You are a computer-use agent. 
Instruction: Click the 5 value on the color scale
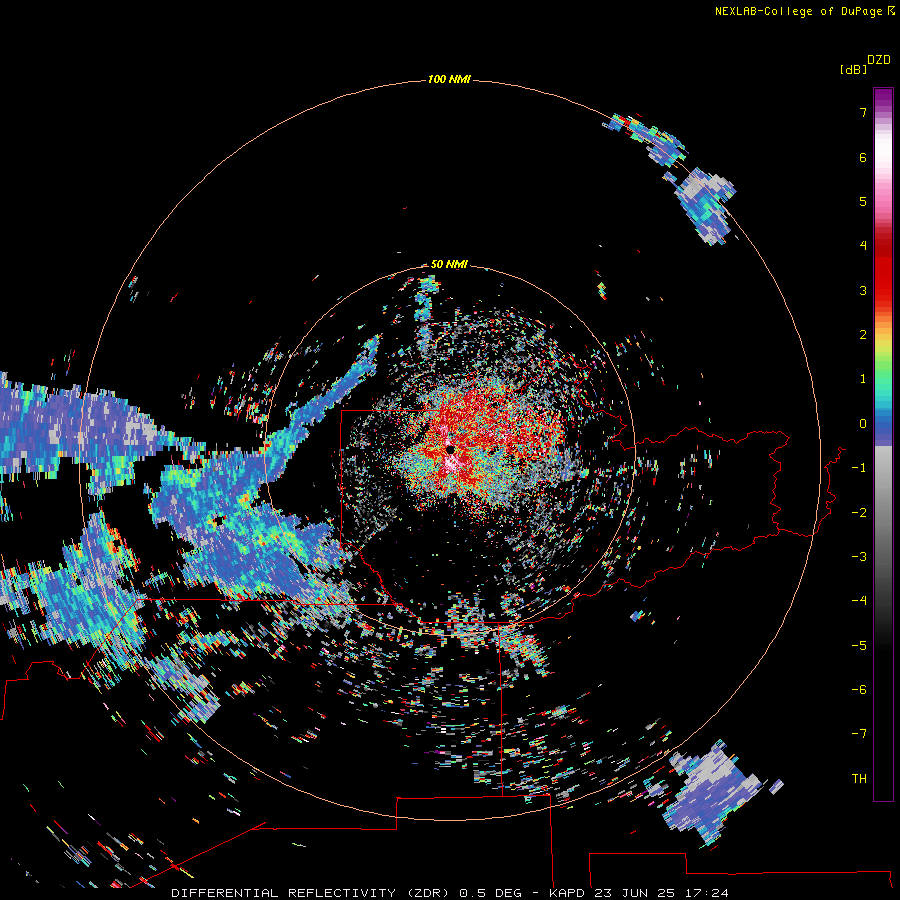tap(863, 201)
